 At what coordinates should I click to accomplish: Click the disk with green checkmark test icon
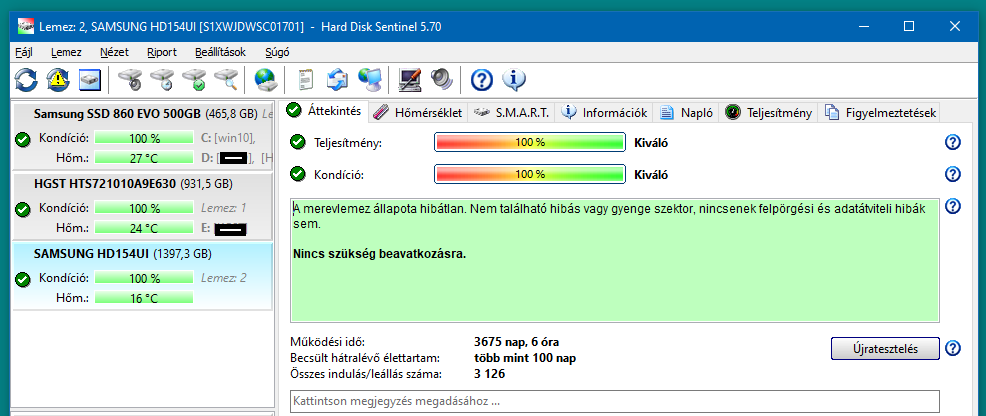194,80
